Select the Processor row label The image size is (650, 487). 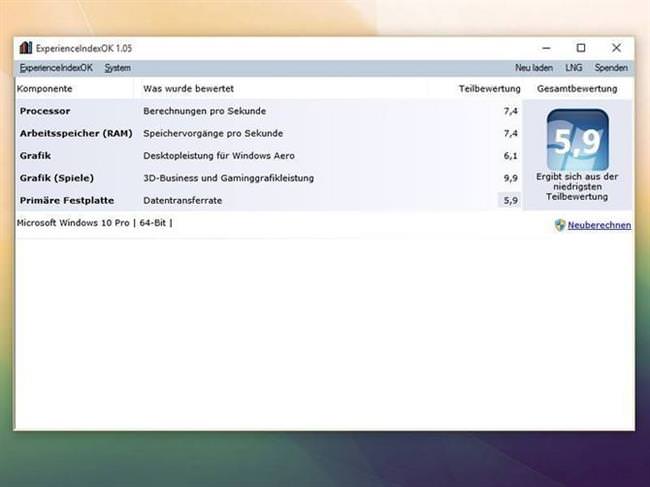coord(45,111)
